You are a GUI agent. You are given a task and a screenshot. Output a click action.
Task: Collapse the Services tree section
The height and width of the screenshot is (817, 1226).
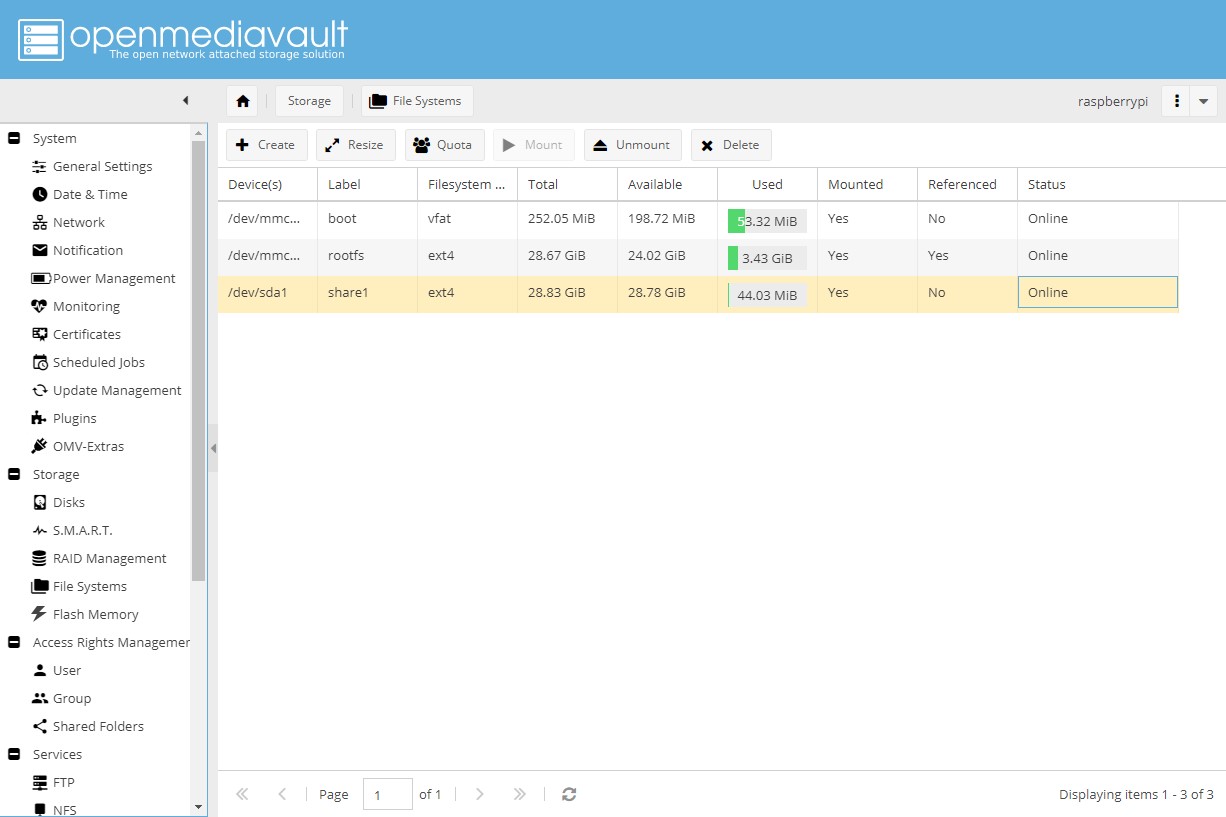[14, 755]
